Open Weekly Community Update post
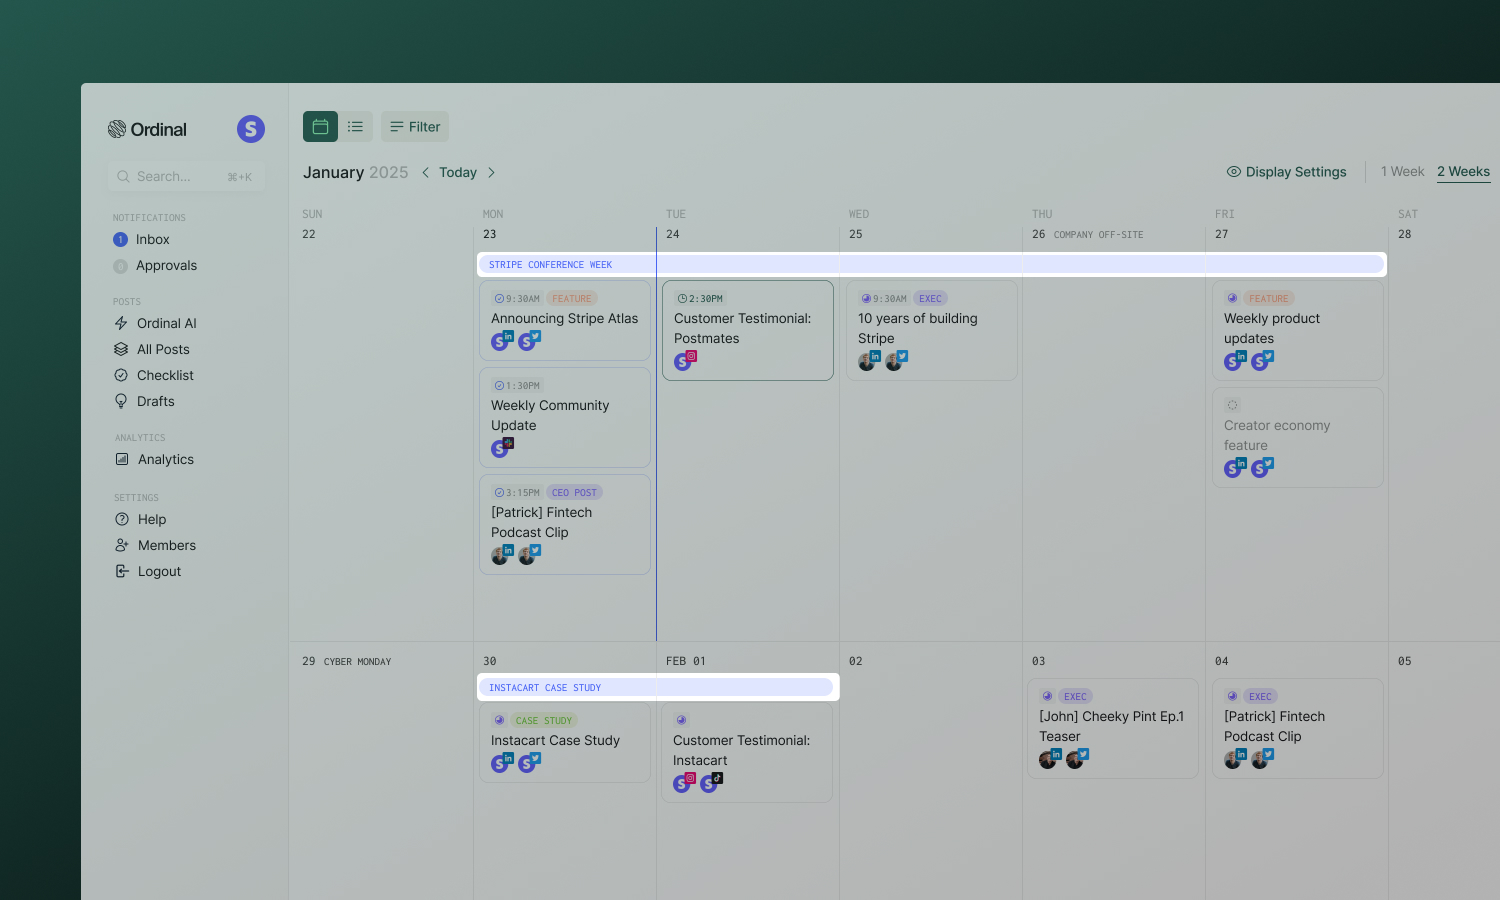 pyautogui.click(x=565, y=417)
